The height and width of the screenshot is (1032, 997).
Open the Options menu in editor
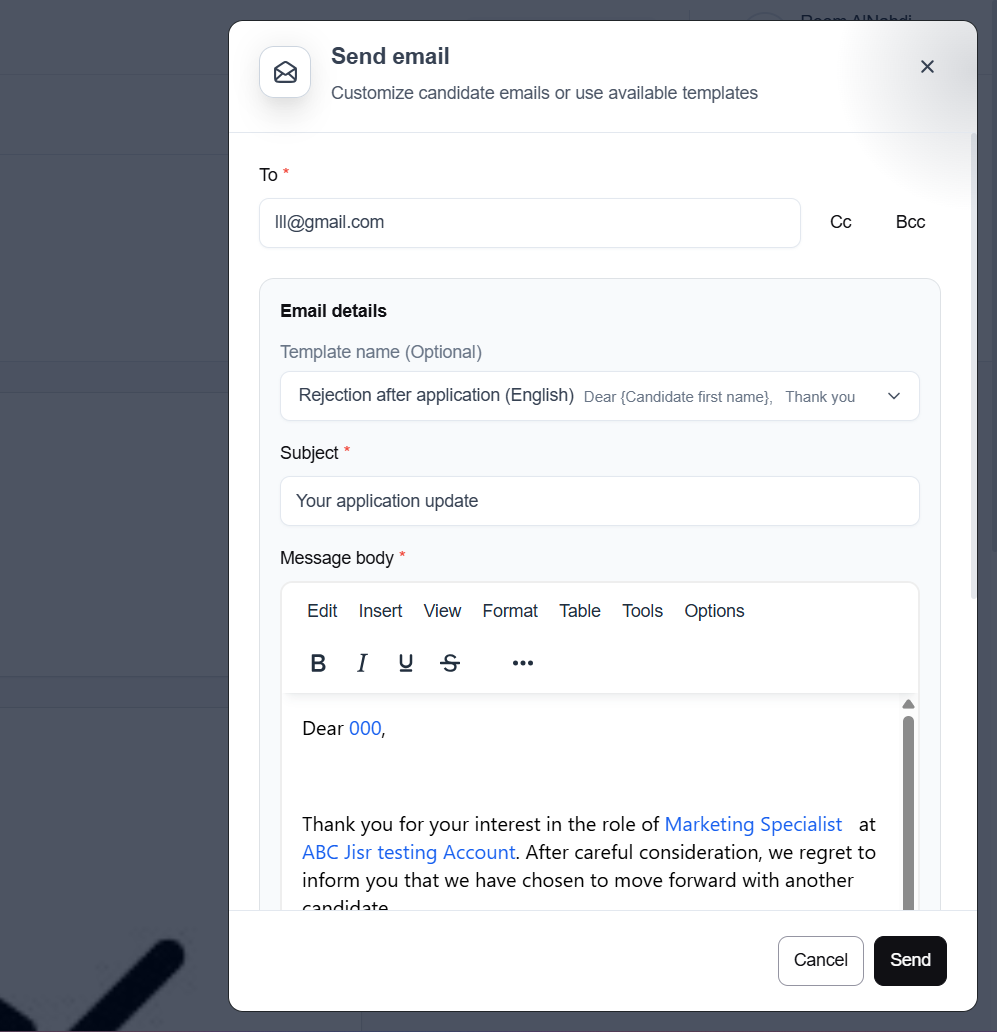tap(714, 611)
